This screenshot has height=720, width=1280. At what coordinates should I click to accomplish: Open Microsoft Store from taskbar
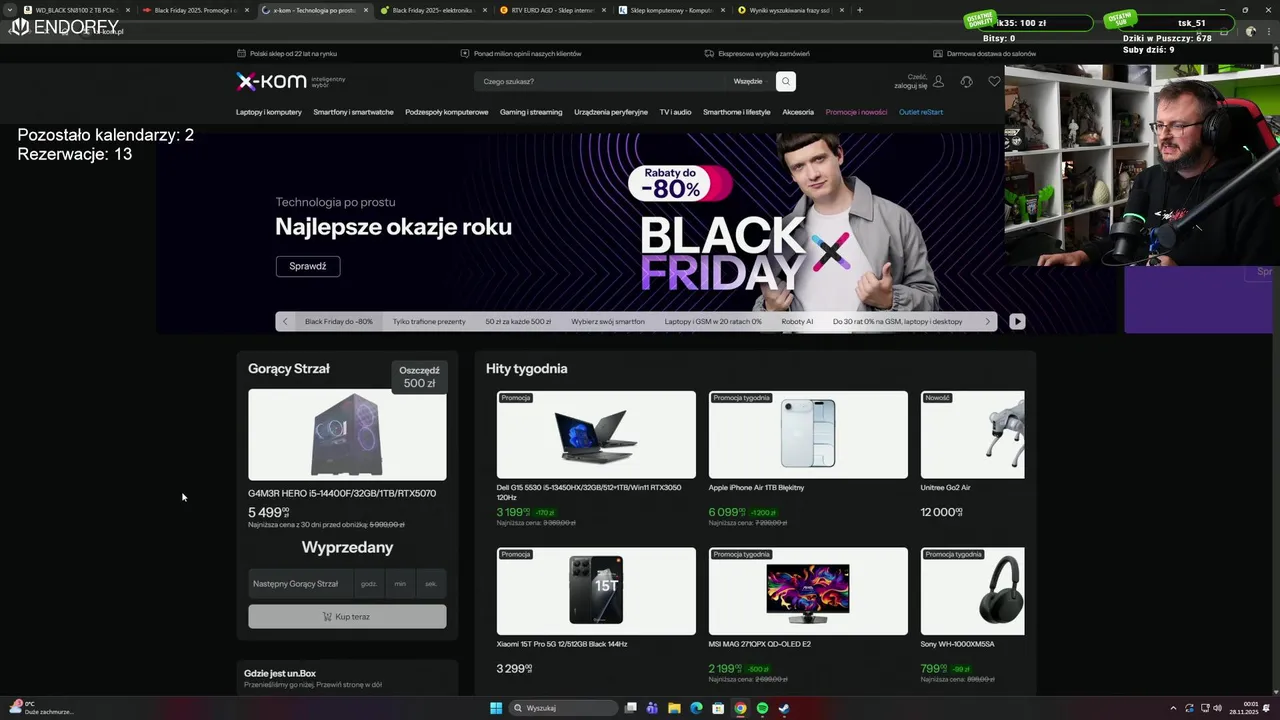[718, 708]
